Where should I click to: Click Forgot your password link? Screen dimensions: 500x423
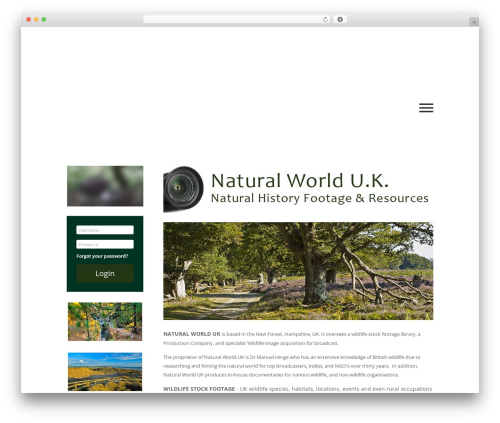(102, 256)
